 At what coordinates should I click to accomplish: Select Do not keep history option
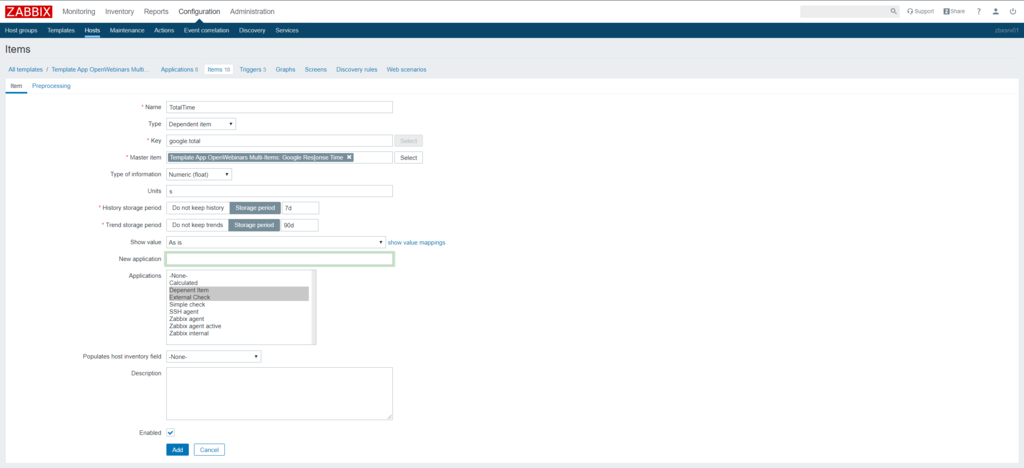(x=197, y=208)
